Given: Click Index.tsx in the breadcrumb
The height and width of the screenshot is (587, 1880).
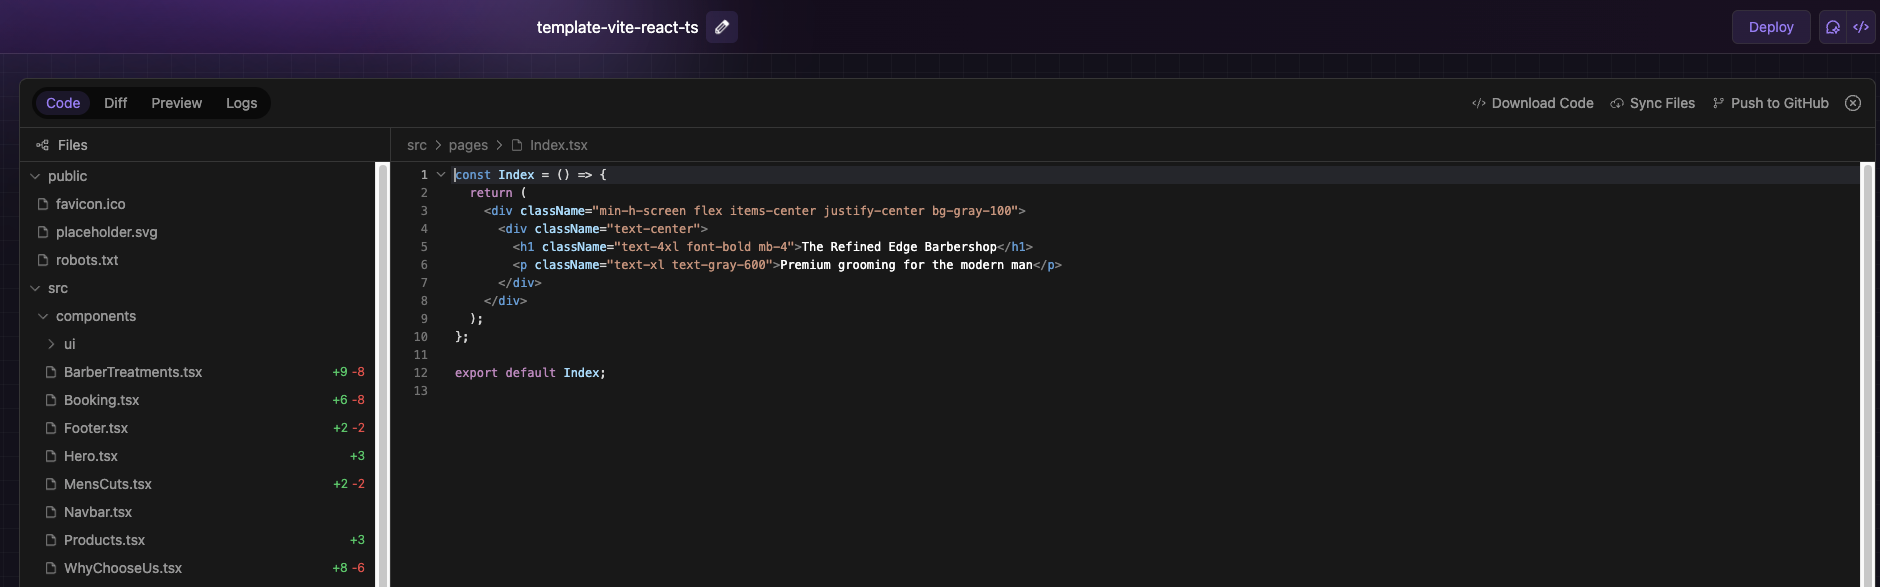Looking at the screenshot, I should [x=558, y=145].
